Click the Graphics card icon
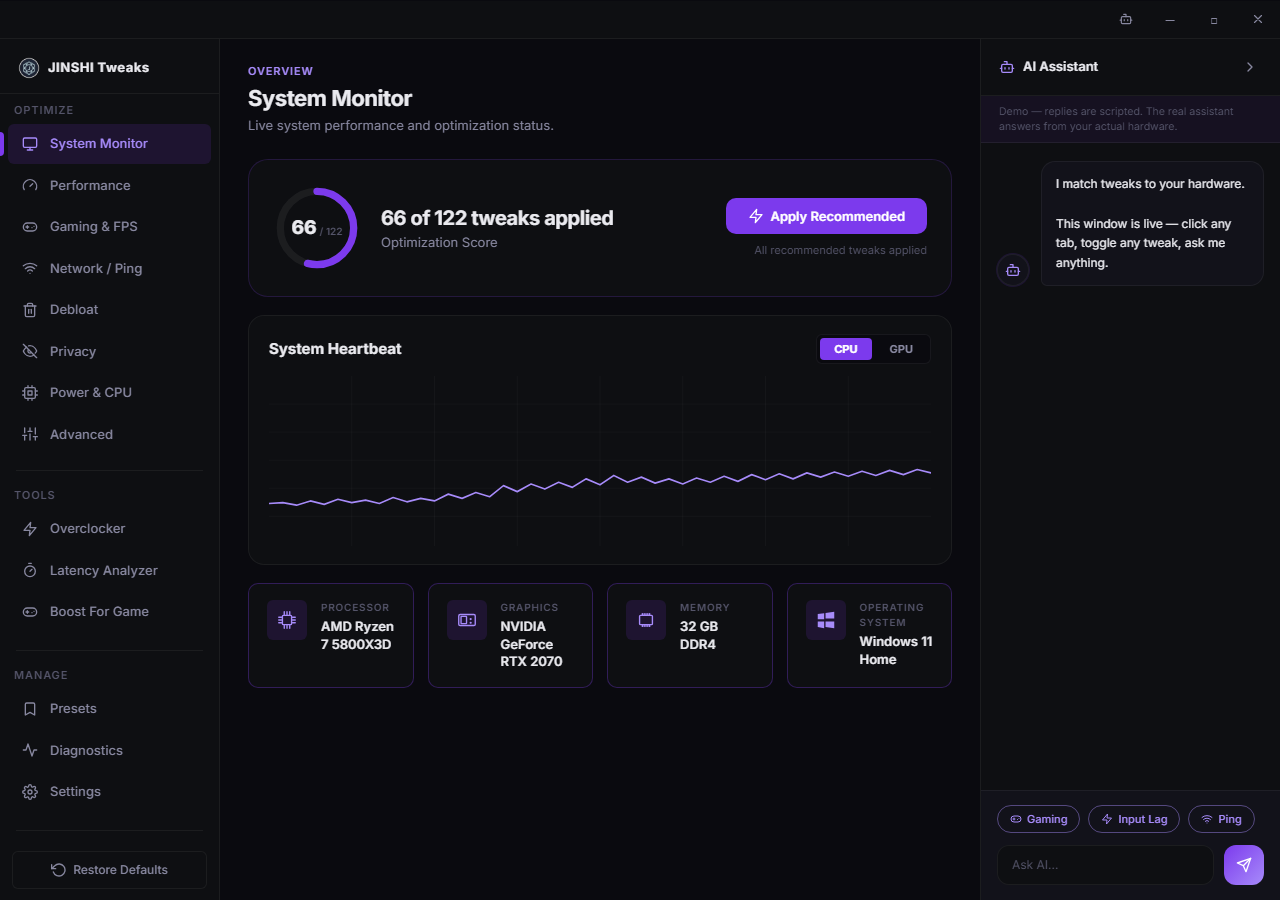 tap(467, 620)
